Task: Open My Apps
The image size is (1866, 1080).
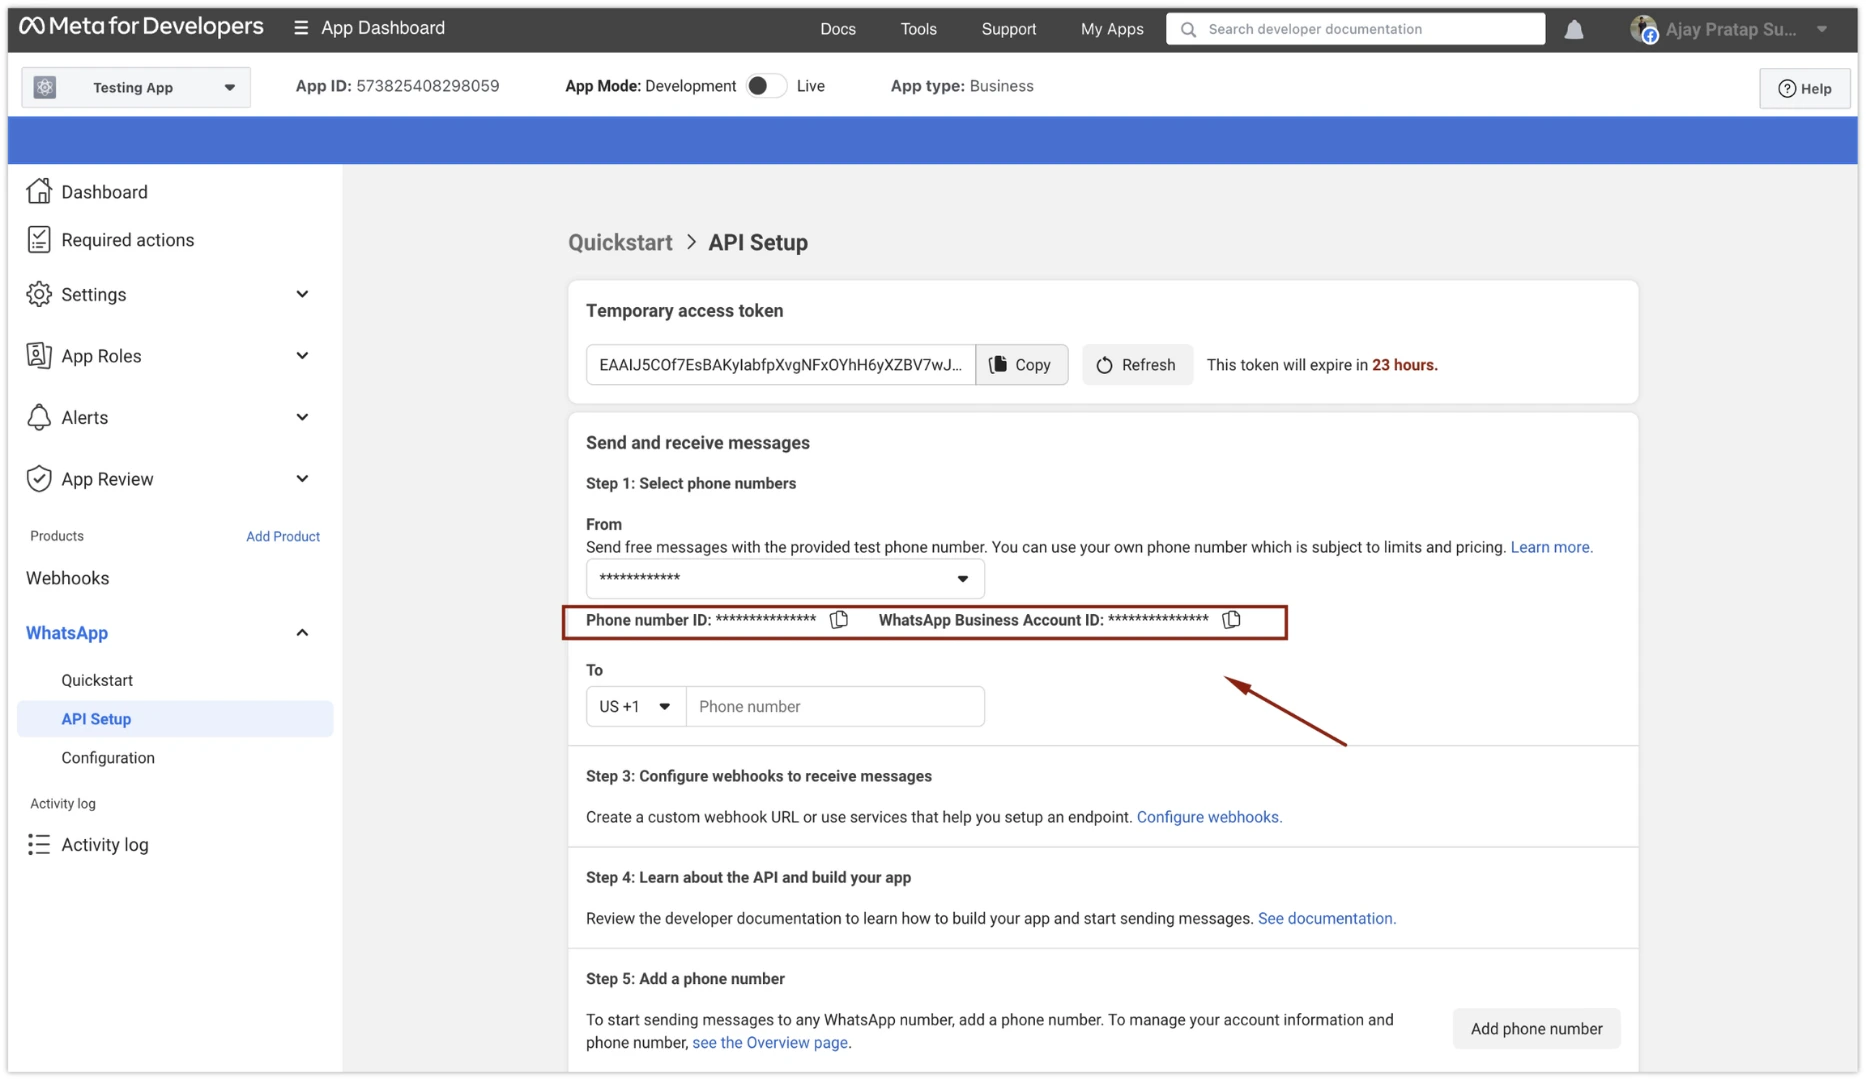Action: pyautogui.click(x=1112, y=29)
